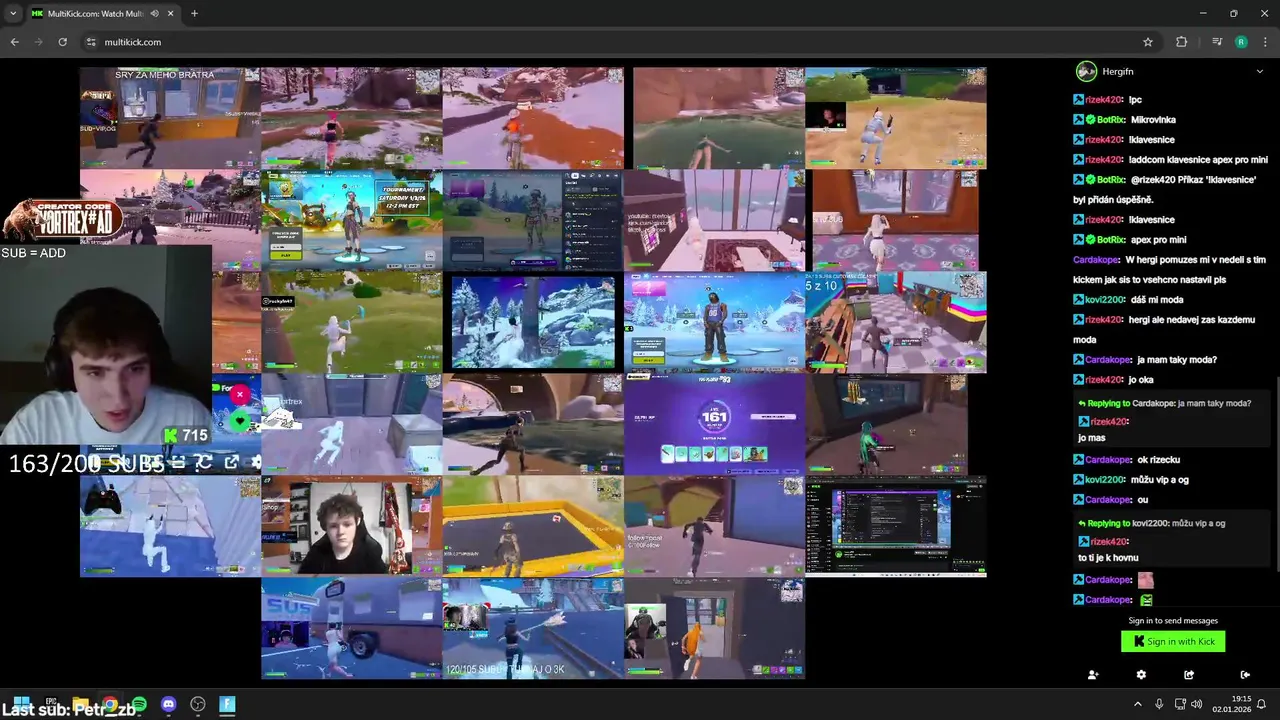
Task: Bookmark this page with the star icon
Action: tap(1148, 42)
